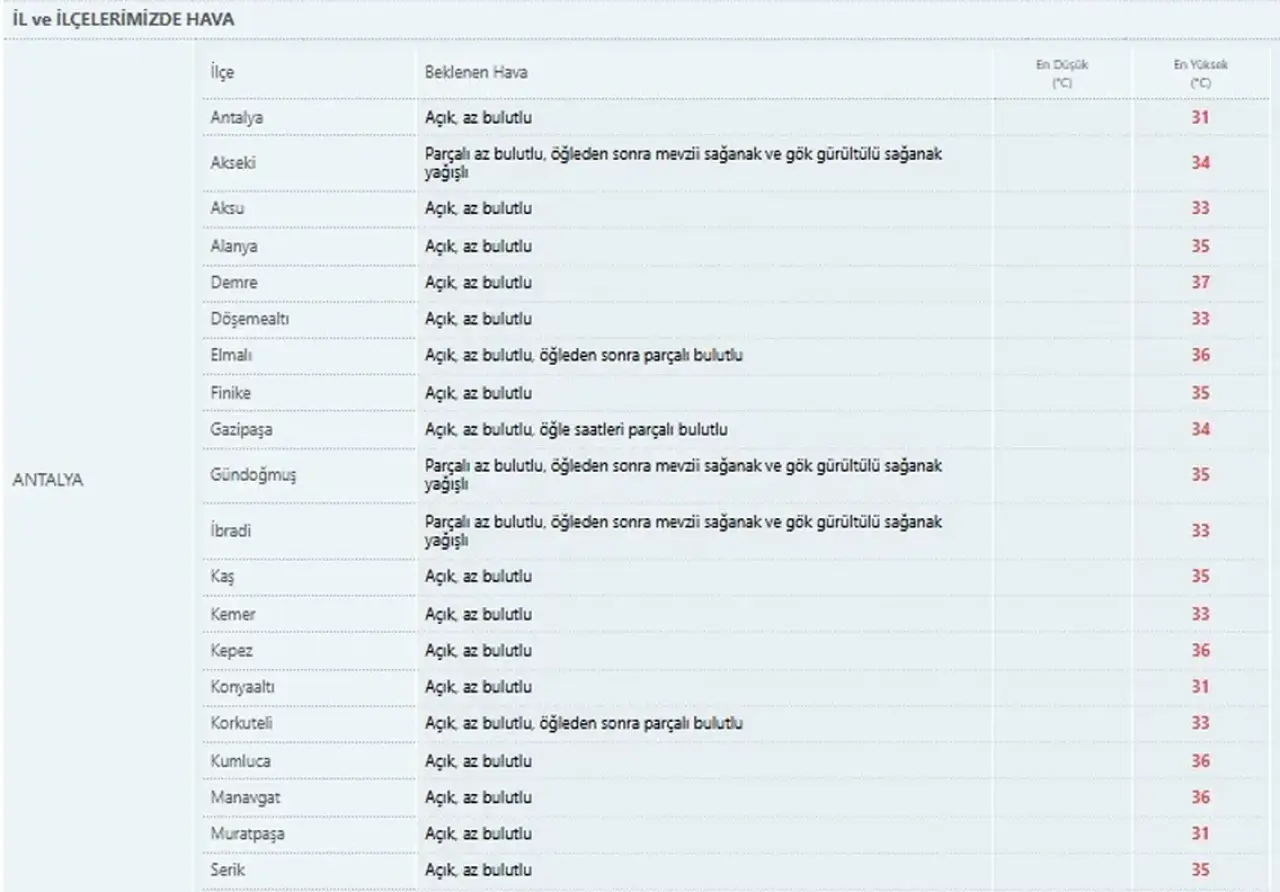1280x892 pixels.
Task: Click the ANTALYA province cell
Action: [47, 479]
